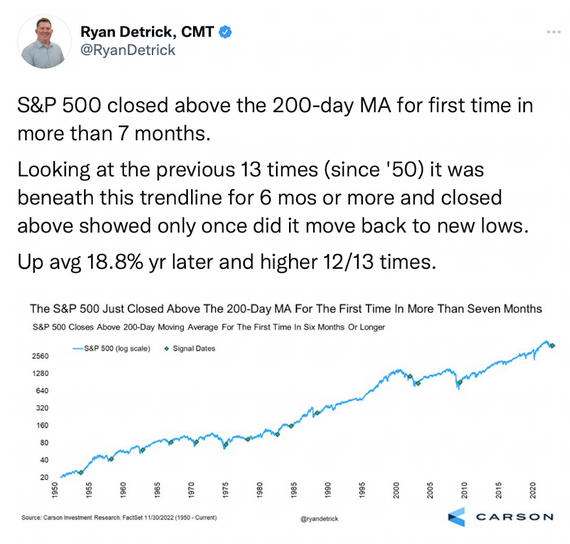
Task: Click the tweet text about 200-day MA
Action: [275, 119]
